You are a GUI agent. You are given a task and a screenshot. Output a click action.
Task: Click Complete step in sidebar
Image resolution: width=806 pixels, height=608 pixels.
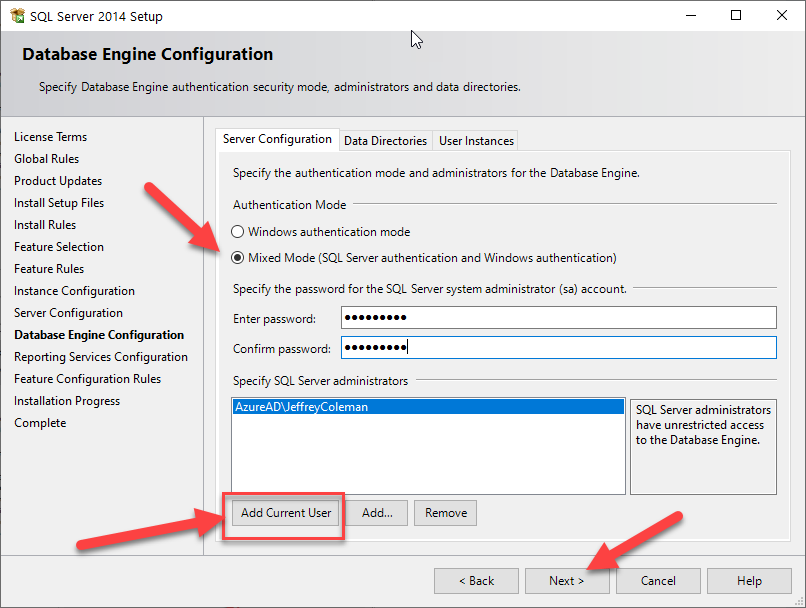[40, 423]
